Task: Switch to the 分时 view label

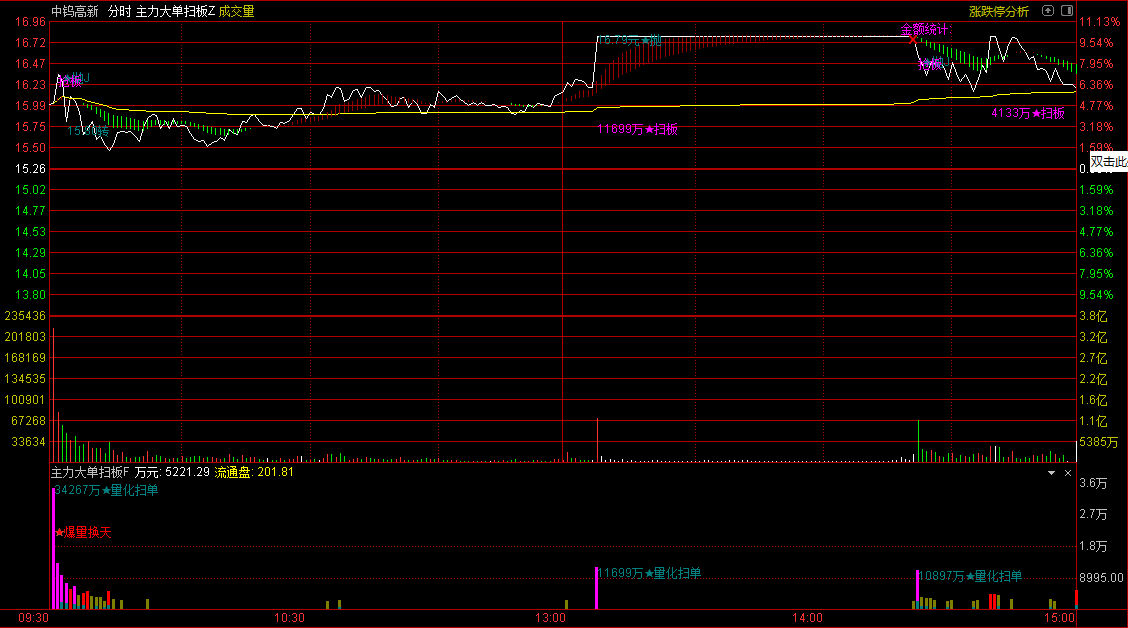Action: click(x=119, y=12)
